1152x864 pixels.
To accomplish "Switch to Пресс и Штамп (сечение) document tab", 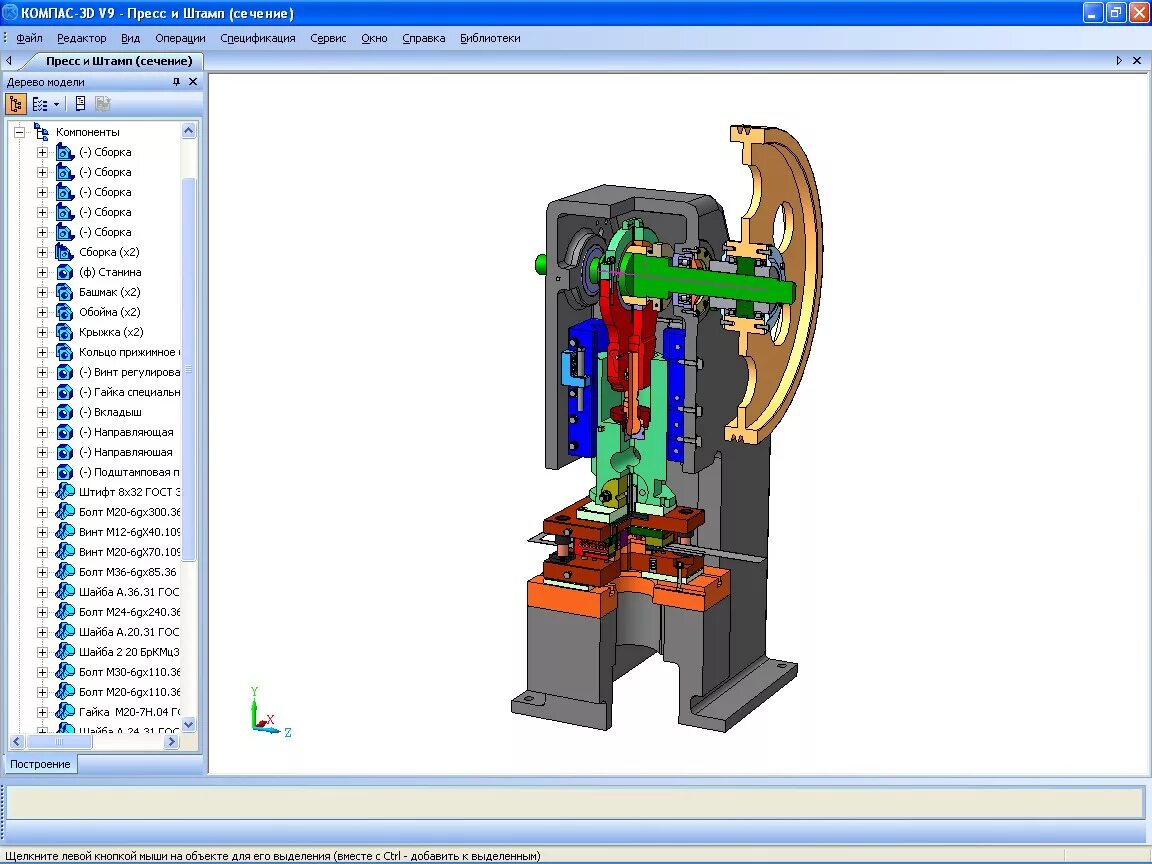I will [119, 61].
